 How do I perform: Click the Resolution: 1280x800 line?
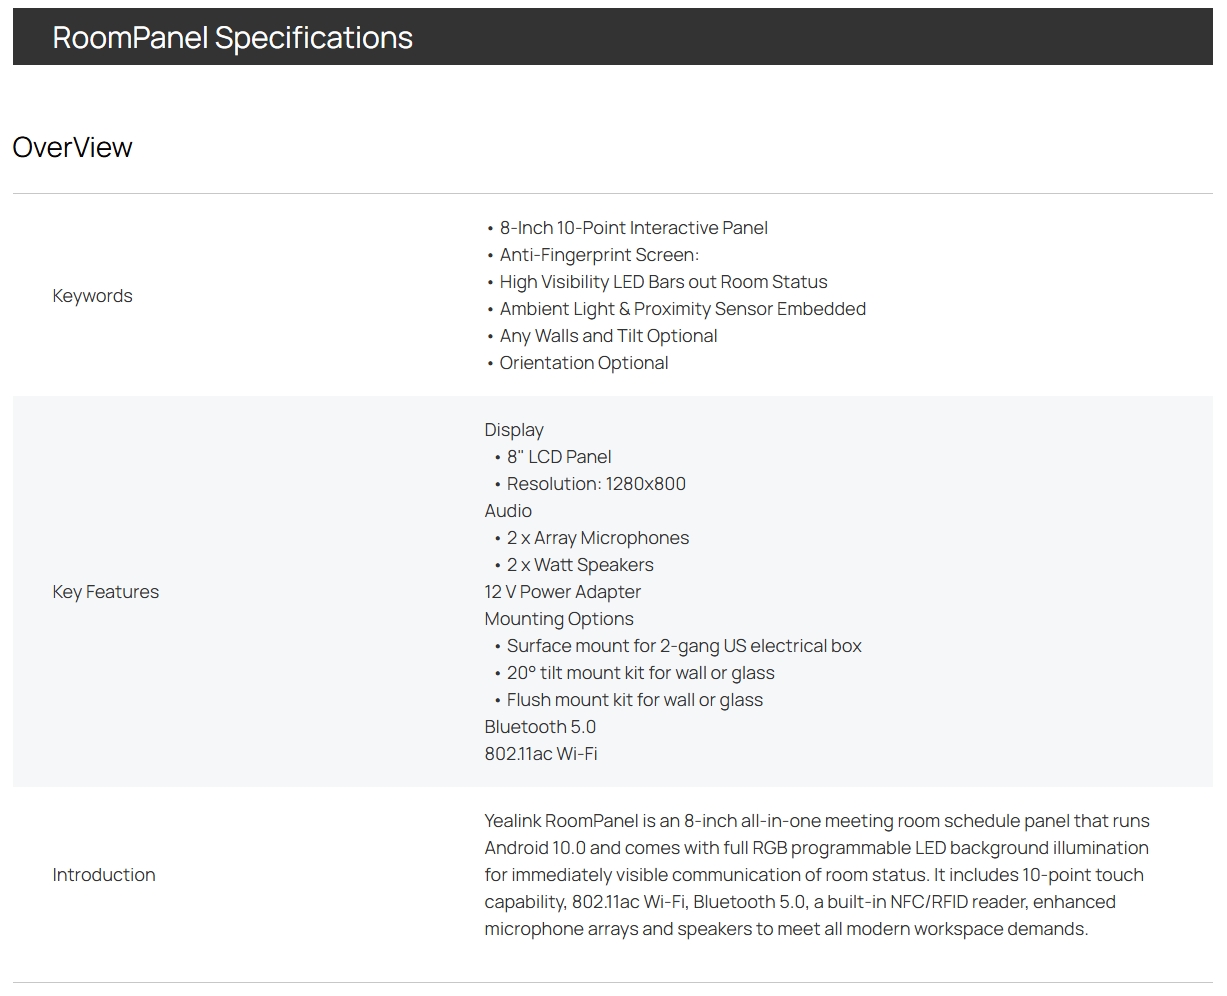pos(596,484)
